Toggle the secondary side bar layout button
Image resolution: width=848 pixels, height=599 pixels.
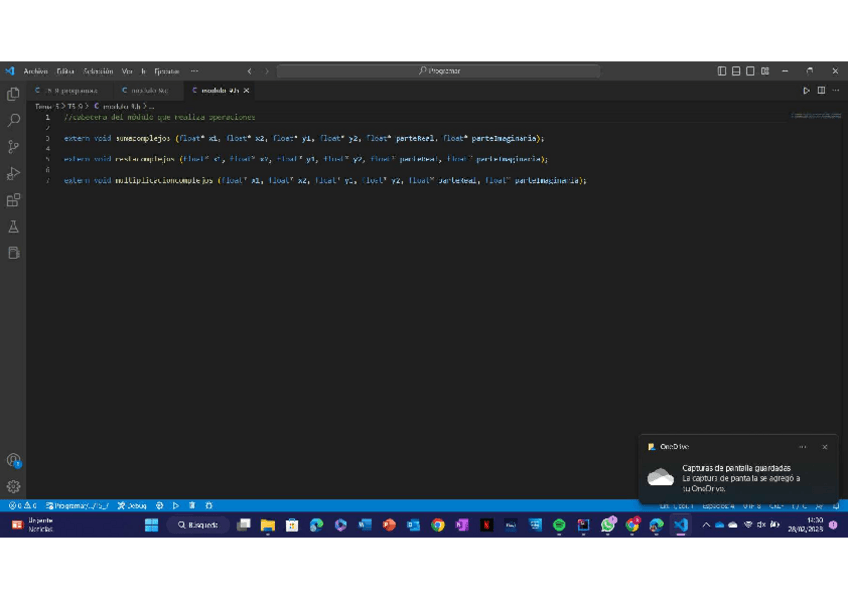[750, 71]
